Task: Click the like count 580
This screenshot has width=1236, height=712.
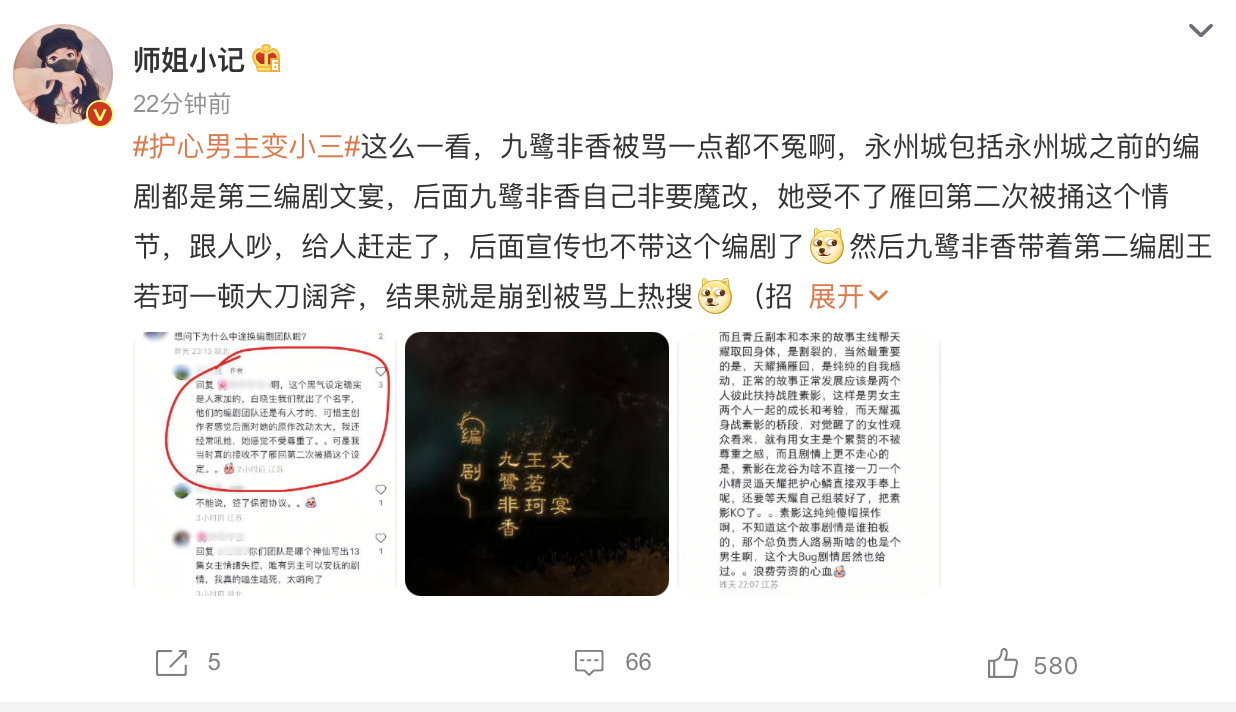Action: [x=1056, y=666]
